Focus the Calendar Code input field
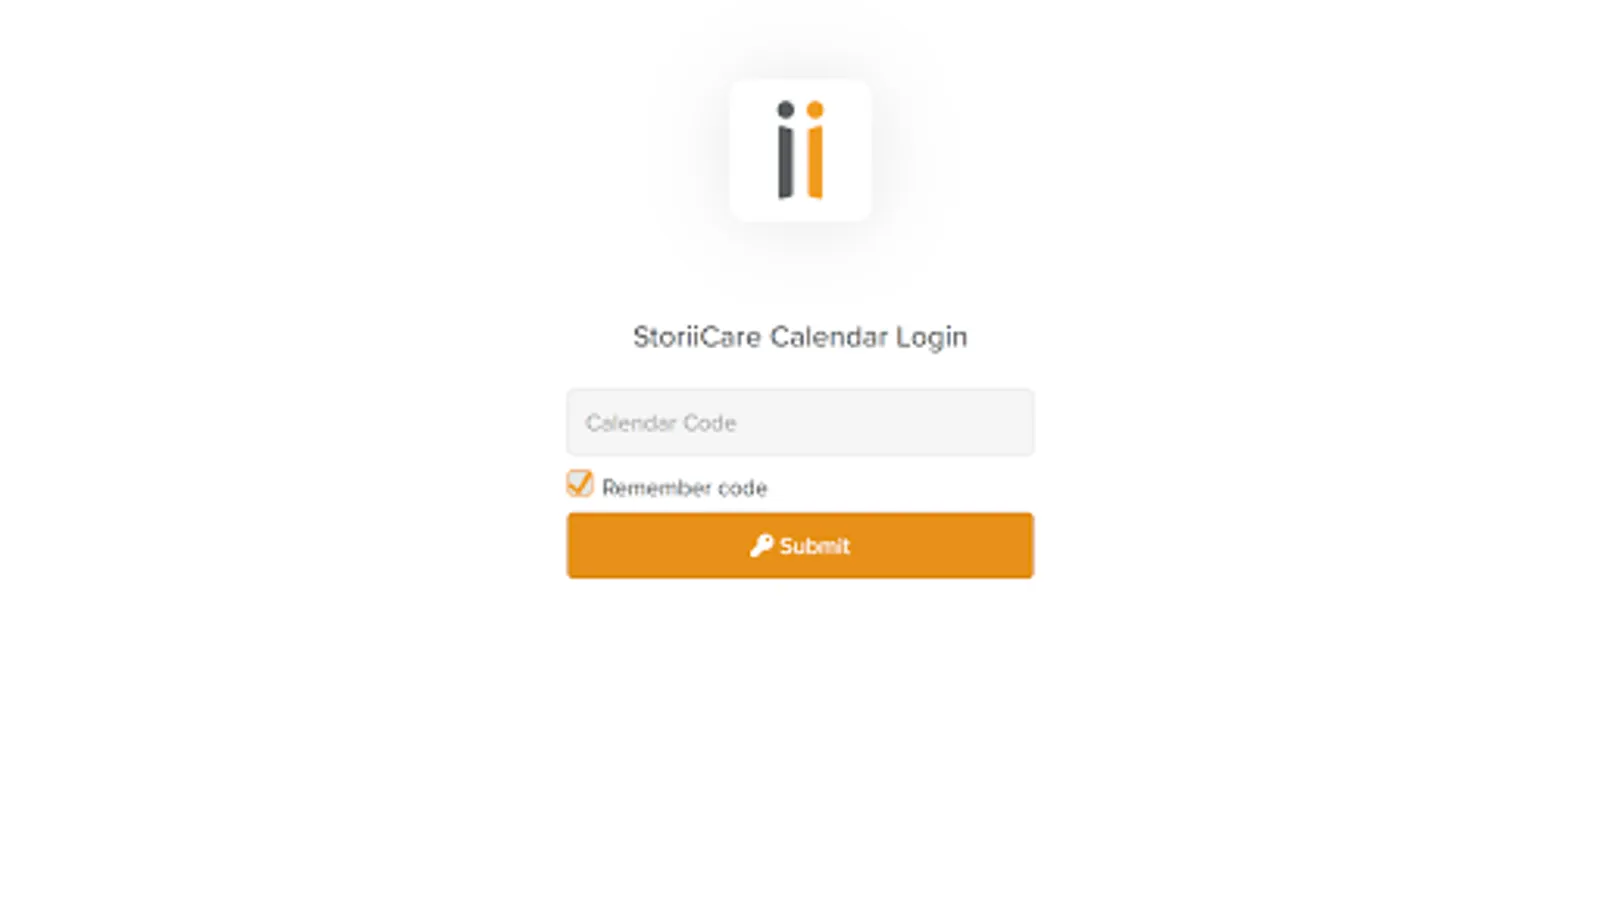Viewport: 1600px width, 900px height. 800,422
